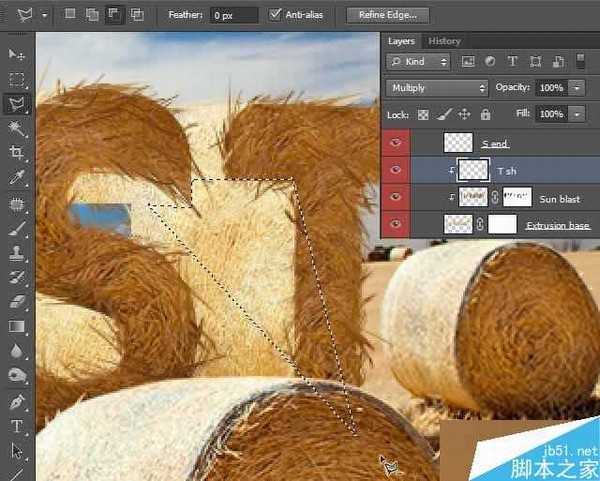Switch to the History tab
Screen dimensions: 600x481
coord(444,41)
